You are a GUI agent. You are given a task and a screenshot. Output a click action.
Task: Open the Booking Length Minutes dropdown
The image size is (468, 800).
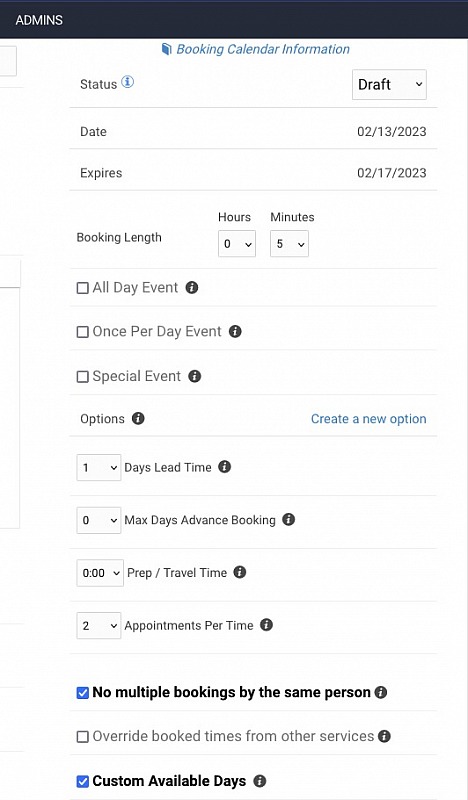(289, 244)
